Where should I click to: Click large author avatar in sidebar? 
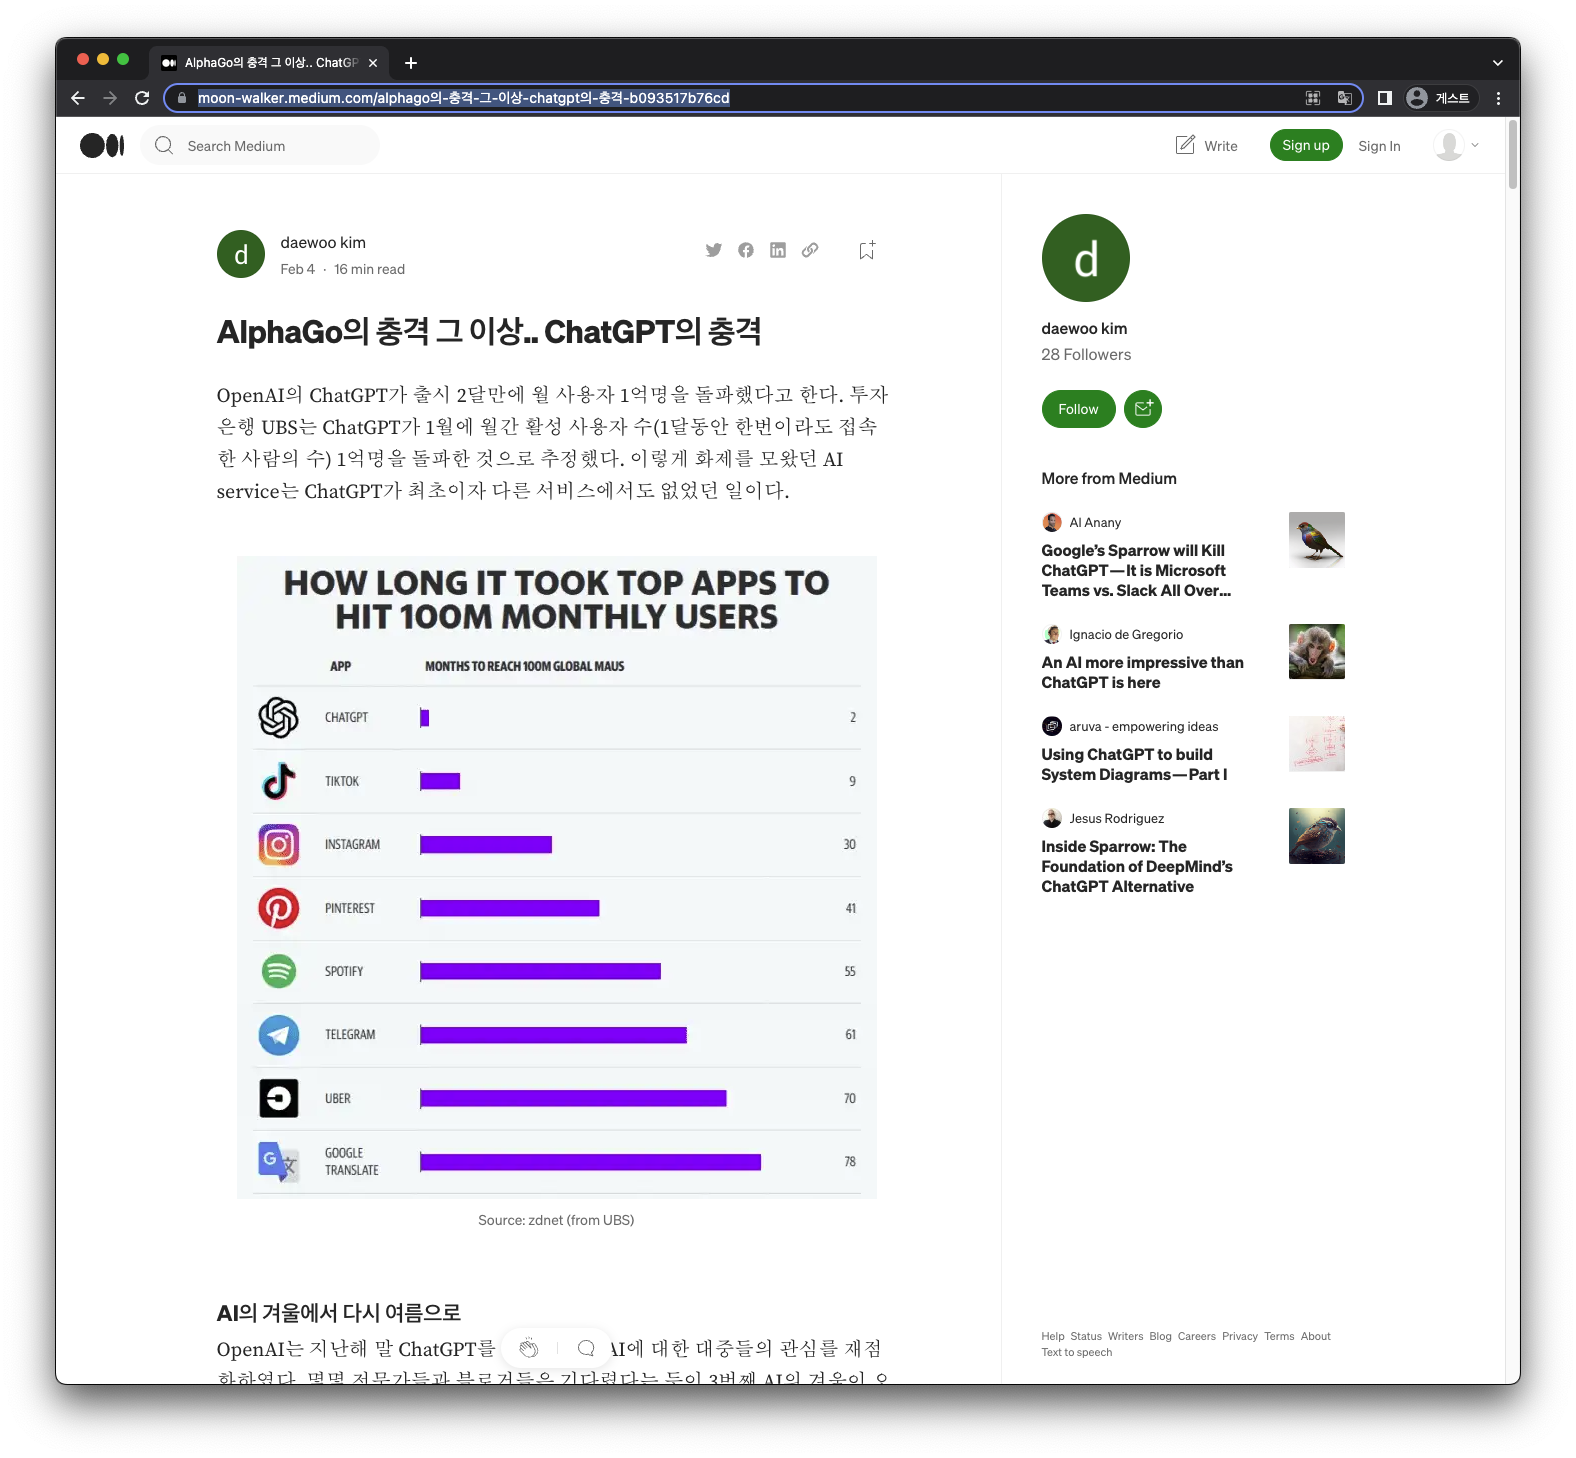click(x=1086, y=258)
